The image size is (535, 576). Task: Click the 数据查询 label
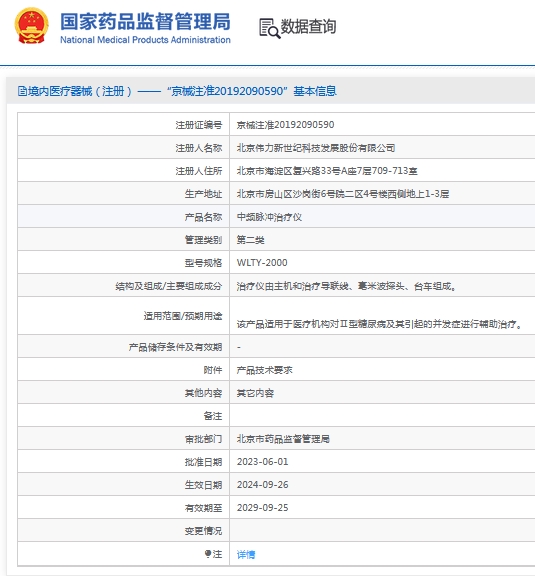tap(308, 26)
